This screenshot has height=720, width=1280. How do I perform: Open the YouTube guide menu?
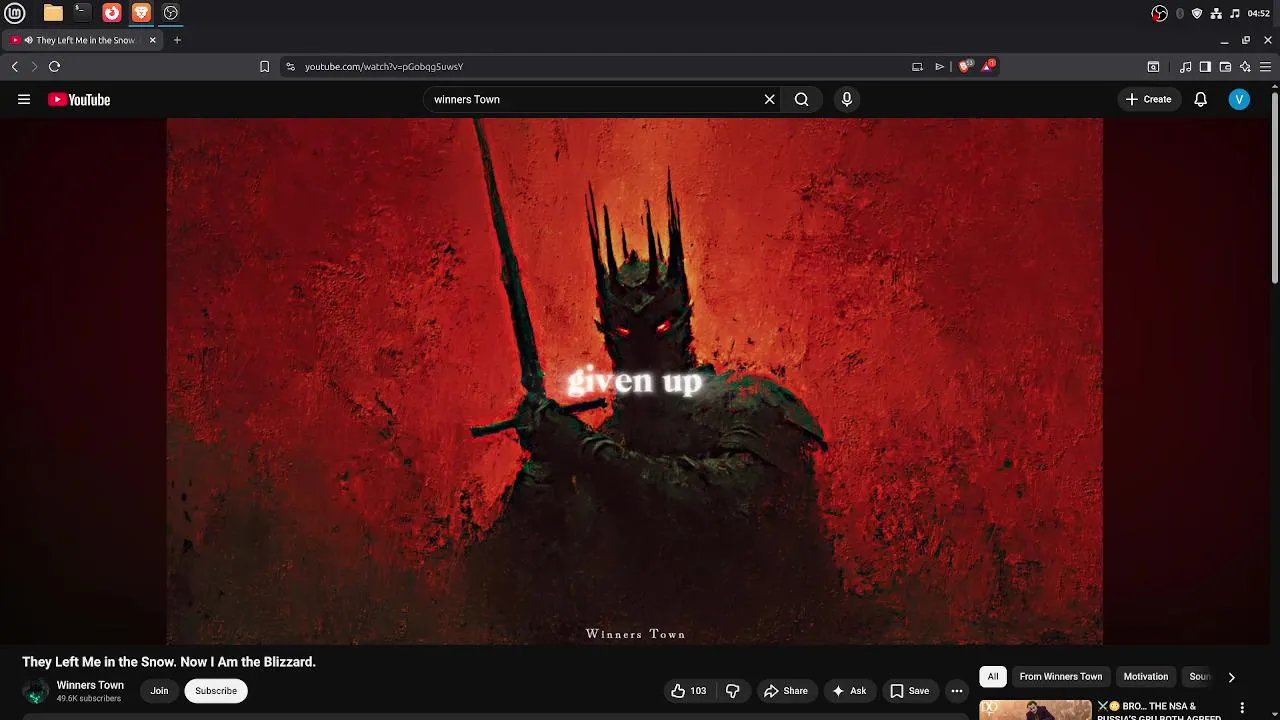[24, 99]
